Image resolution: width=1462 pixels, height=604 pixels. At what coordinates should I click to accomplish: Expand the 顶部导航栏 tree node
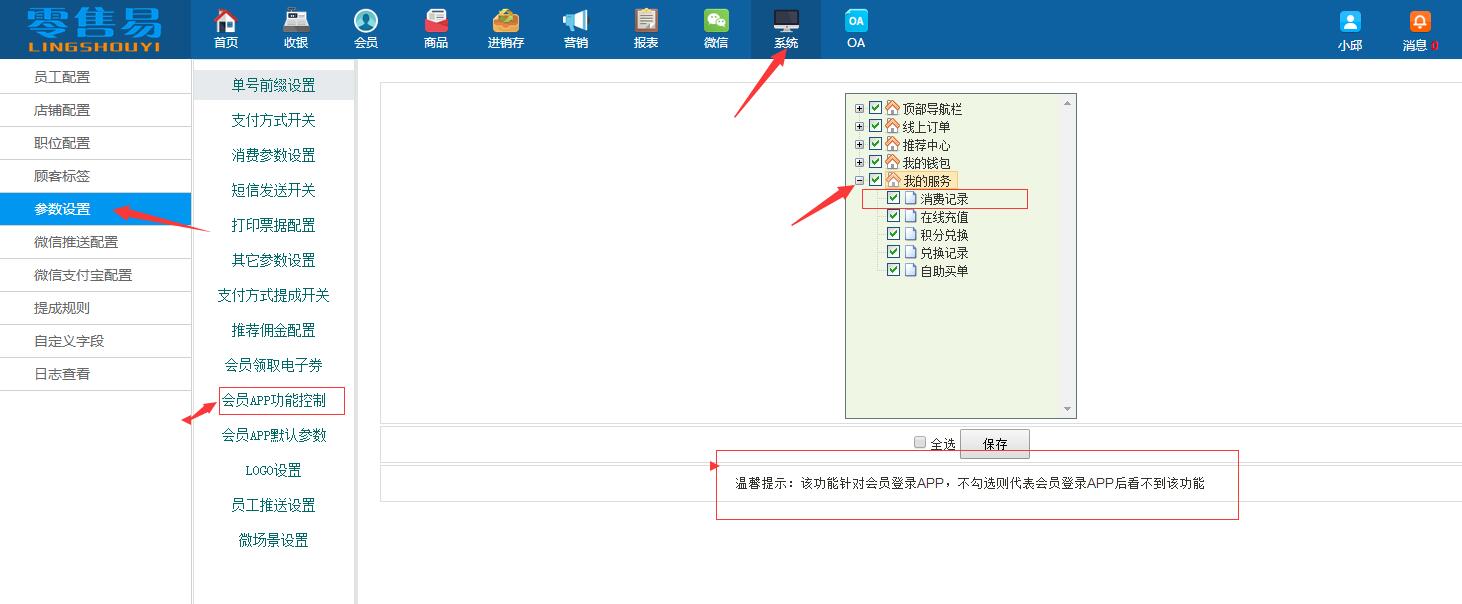859,108
